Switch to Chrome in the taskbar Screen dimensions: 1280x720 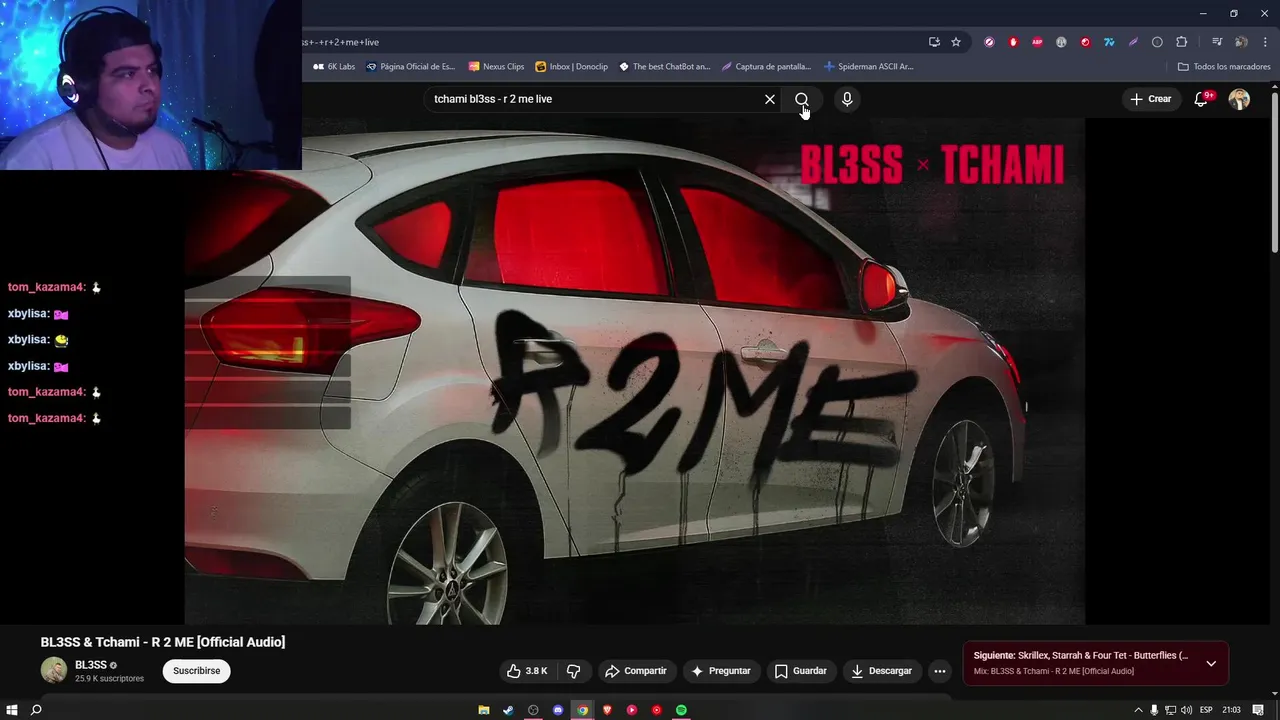582,710
